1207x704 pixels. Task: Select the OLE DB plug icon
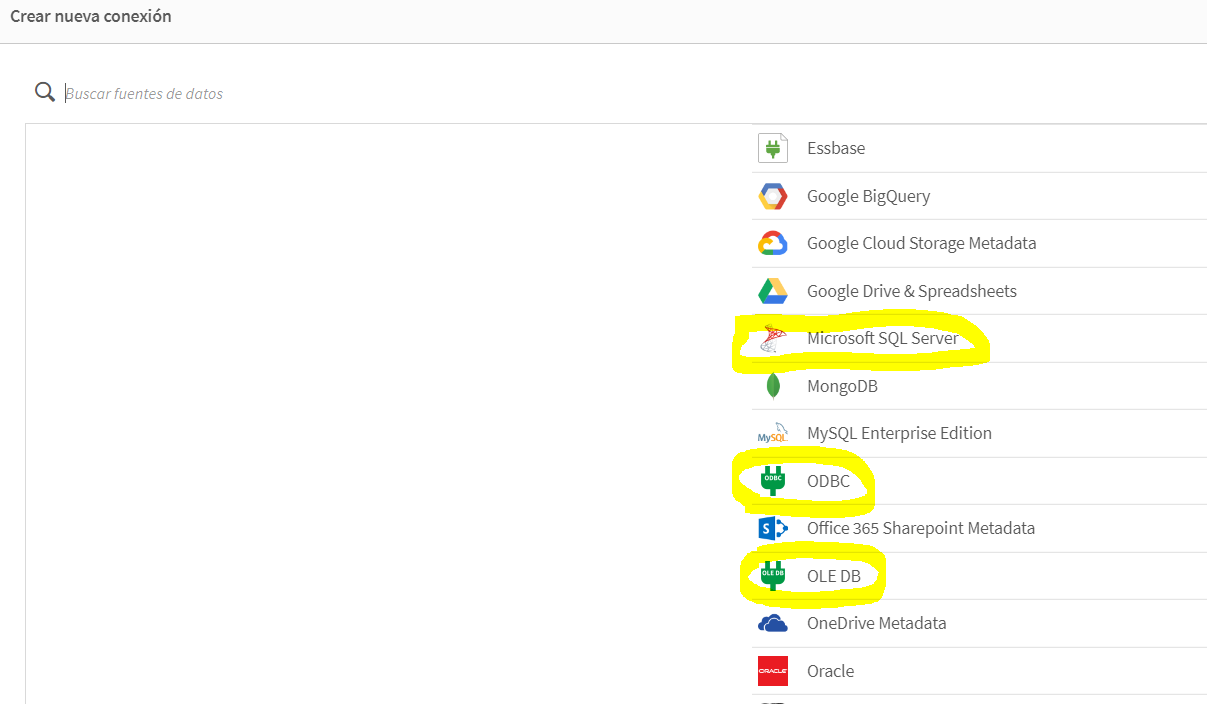[x=772, y=575]
